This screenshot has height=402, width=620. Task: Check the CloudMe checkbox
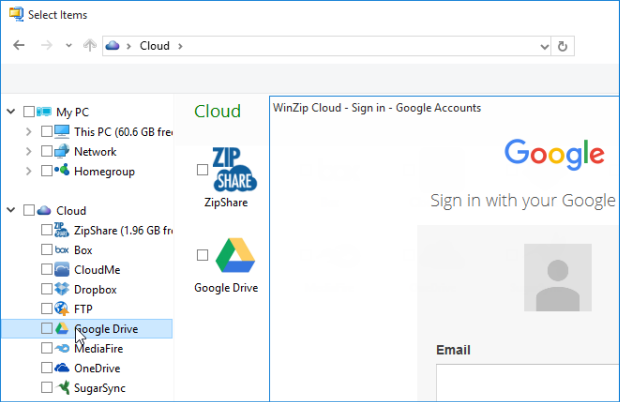47,269
